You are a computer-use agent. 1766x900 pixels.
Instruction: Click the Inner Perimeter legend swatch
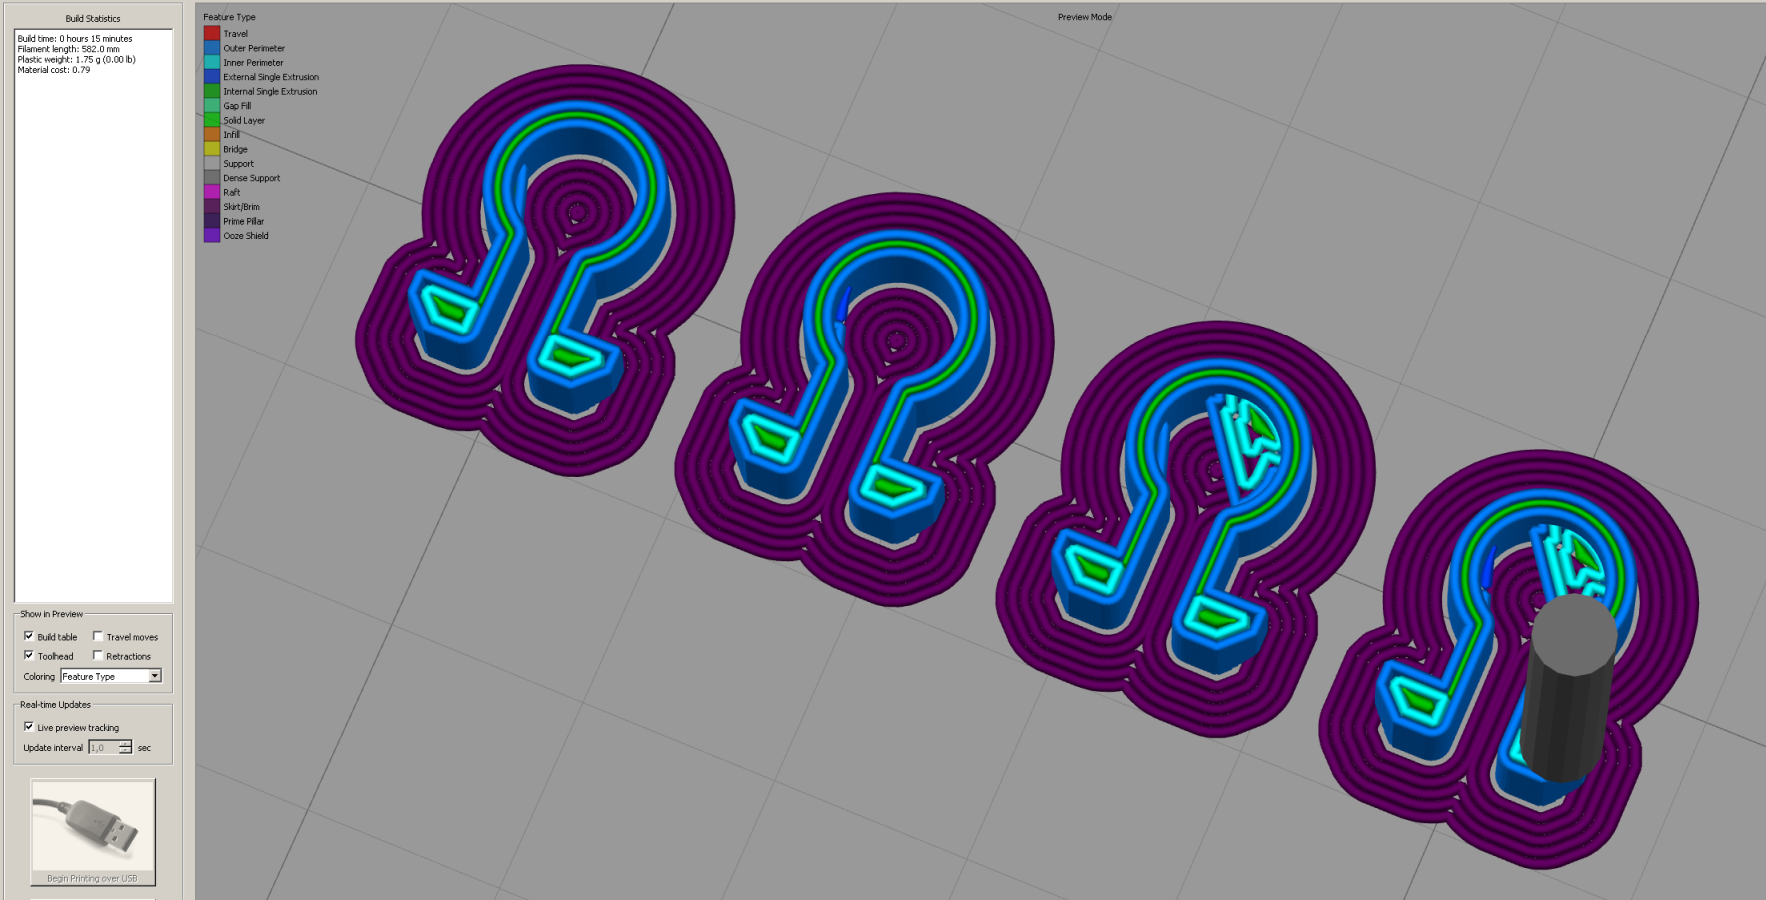[212, 62]
